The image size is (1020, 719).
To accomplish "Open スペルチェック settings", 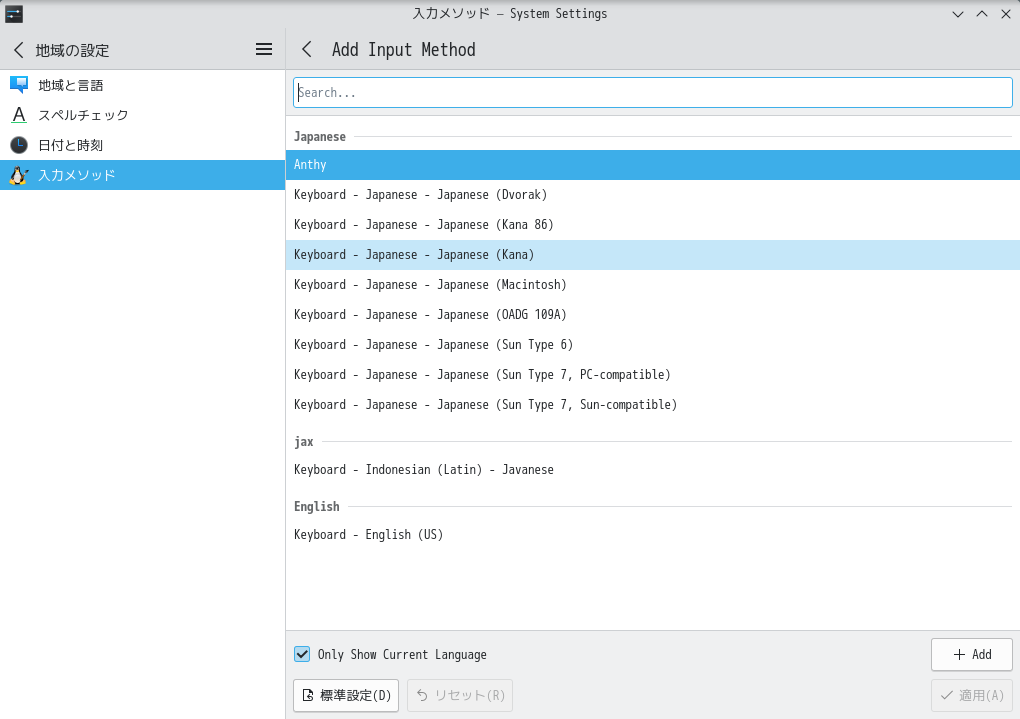I will point(142,115).
